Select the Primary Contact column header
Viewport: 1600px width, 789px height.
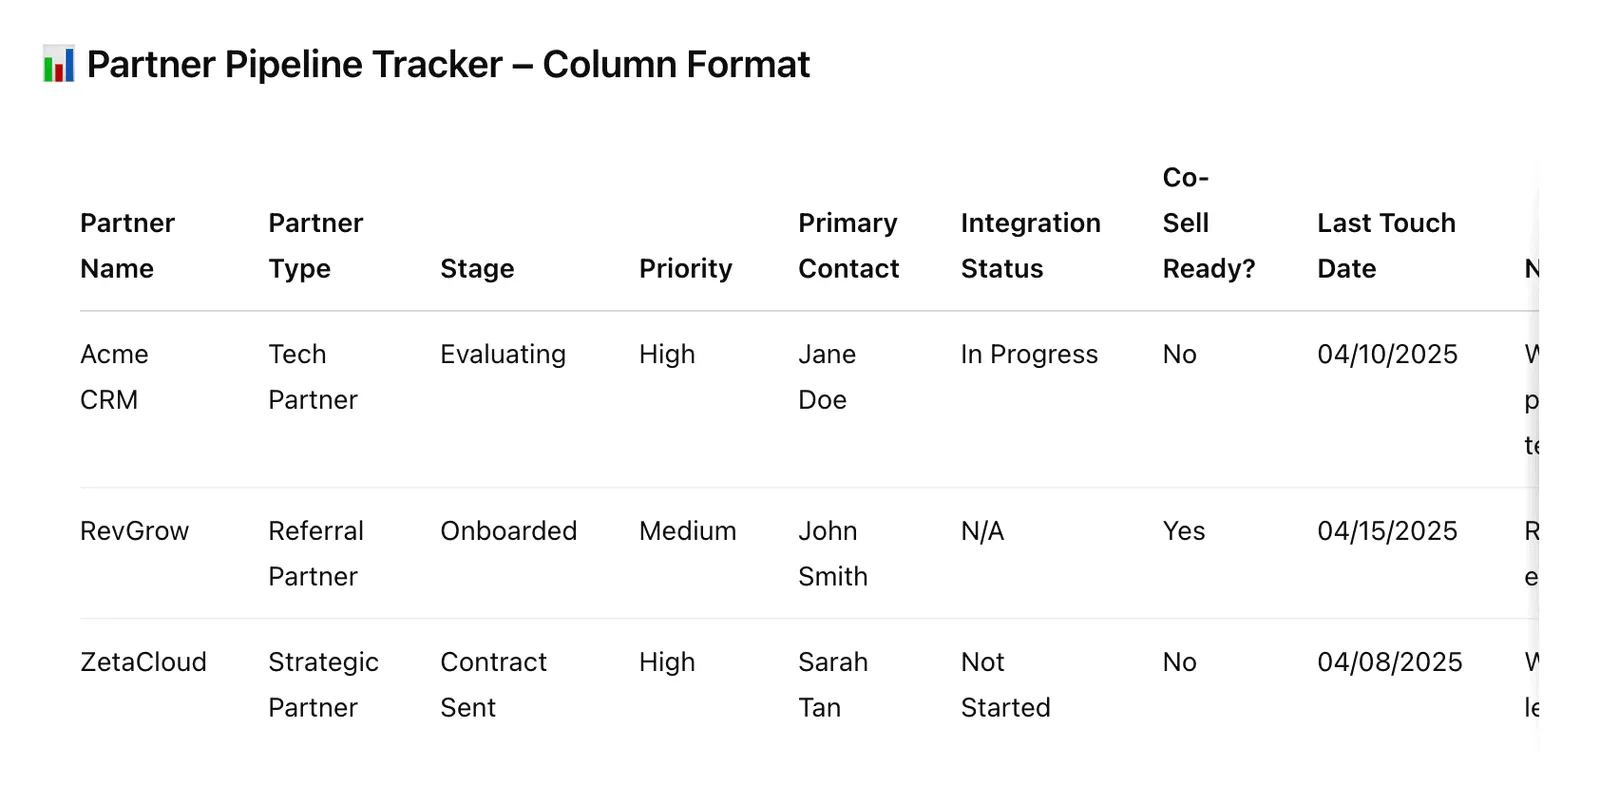pos(848,246)
